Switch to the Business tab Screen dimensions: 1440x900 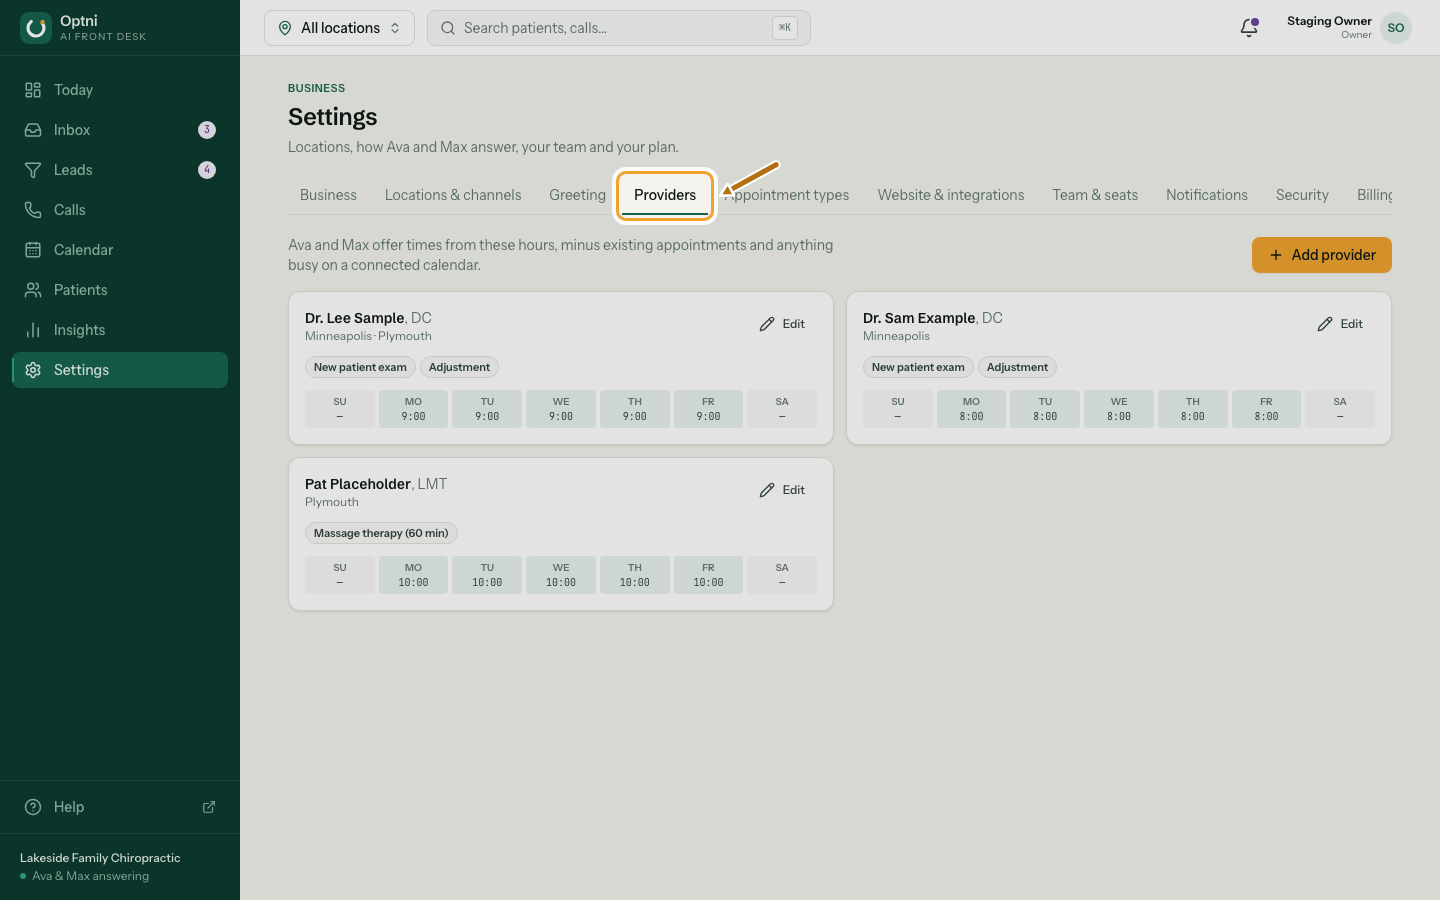tap(328, 195)
